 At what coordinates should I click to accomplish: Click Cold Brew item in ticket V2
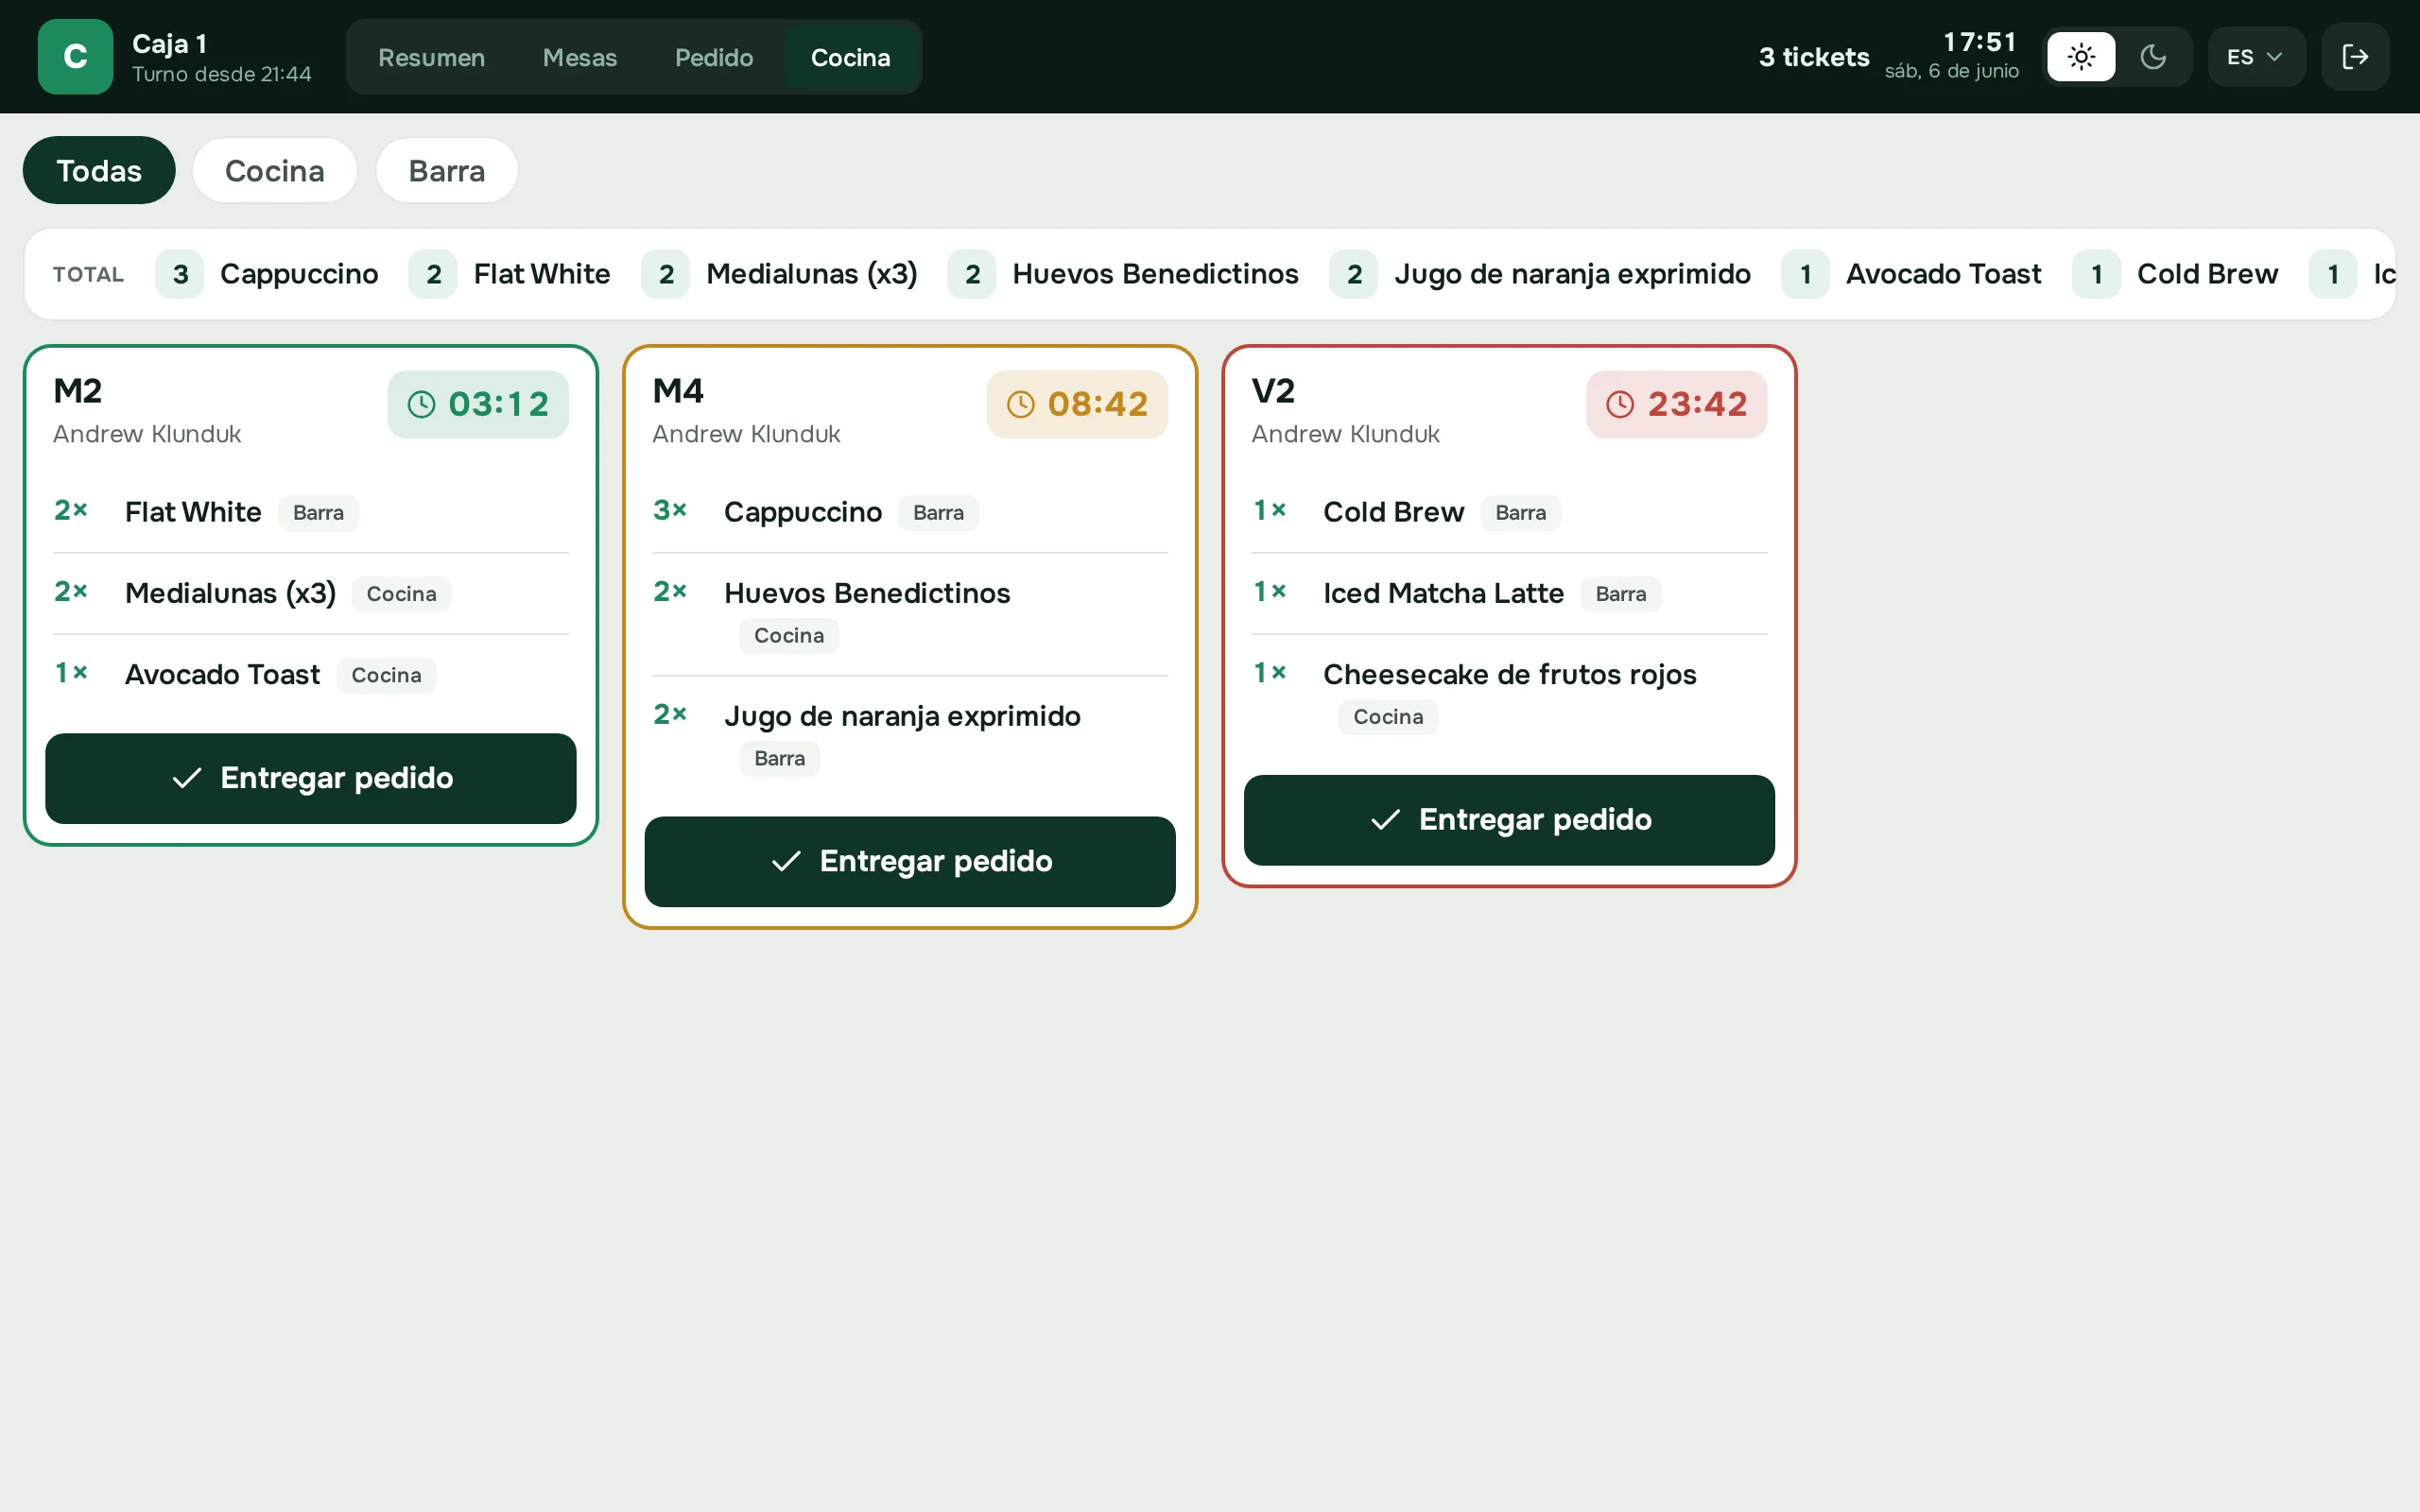pyautogui.click(x=1393, y=512)
